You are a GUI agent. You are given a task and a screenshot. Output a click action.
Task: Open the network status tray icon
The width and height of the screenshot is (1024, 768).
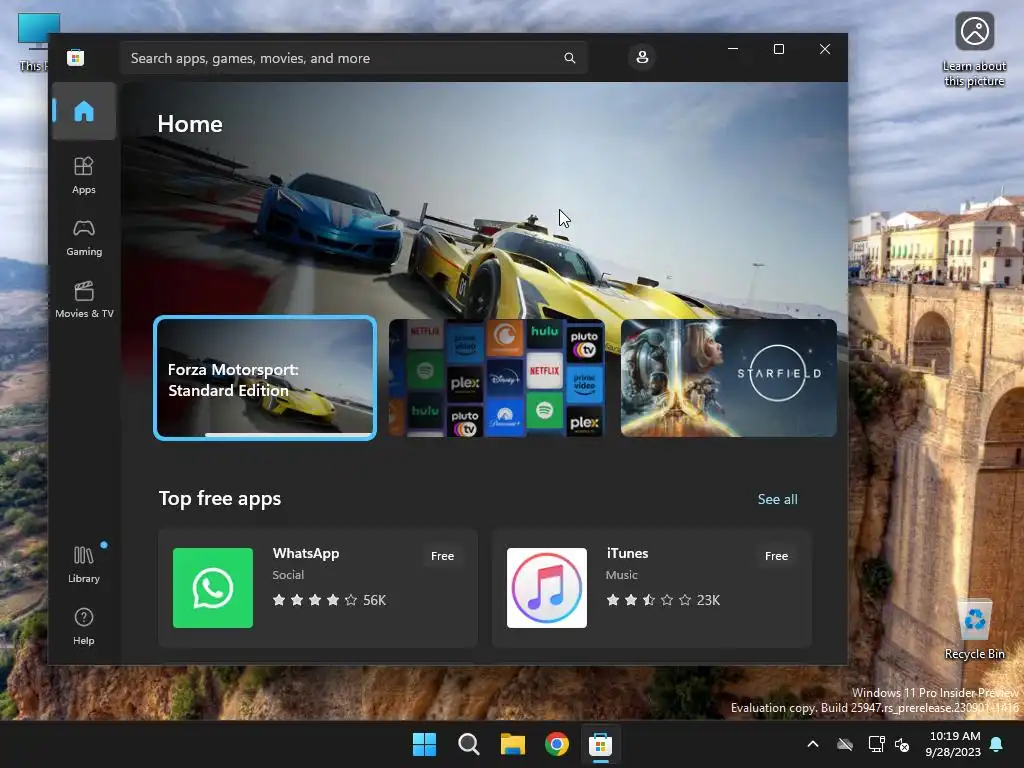(876, 744)
